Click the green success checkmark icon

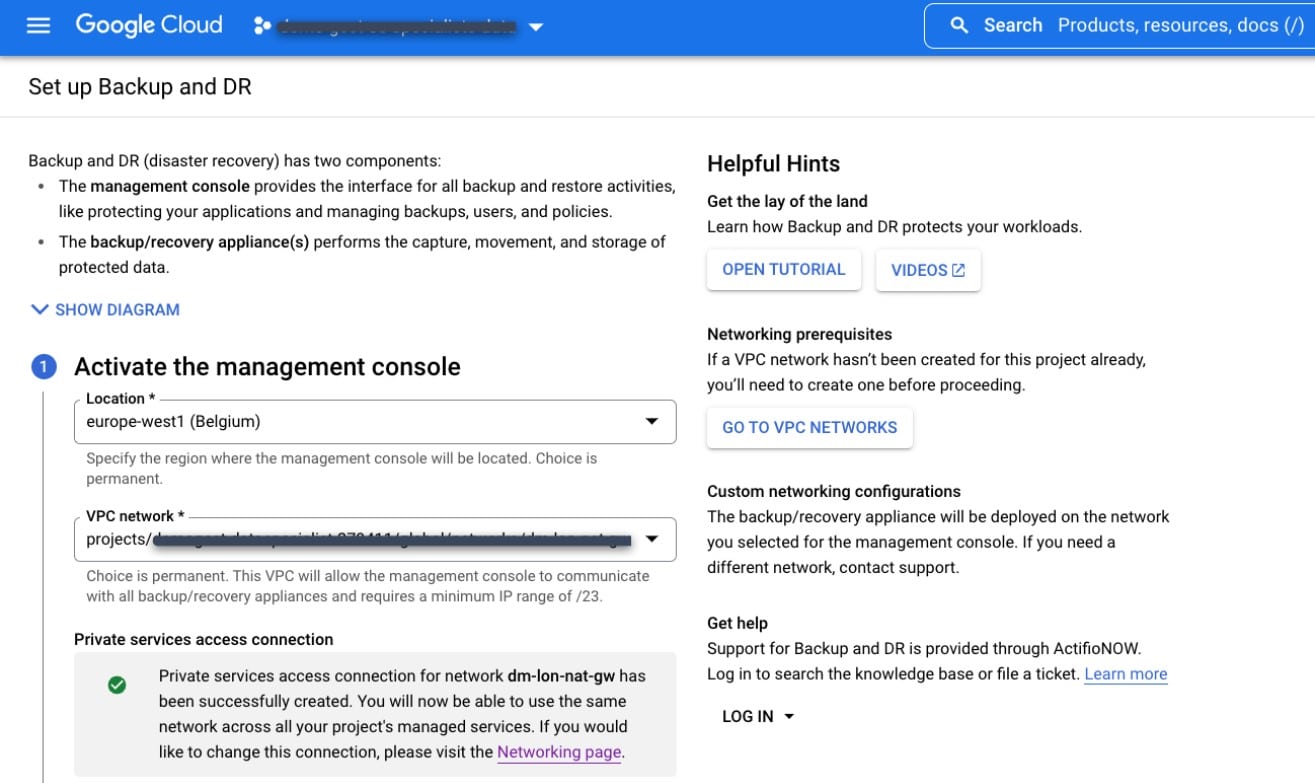117,685
